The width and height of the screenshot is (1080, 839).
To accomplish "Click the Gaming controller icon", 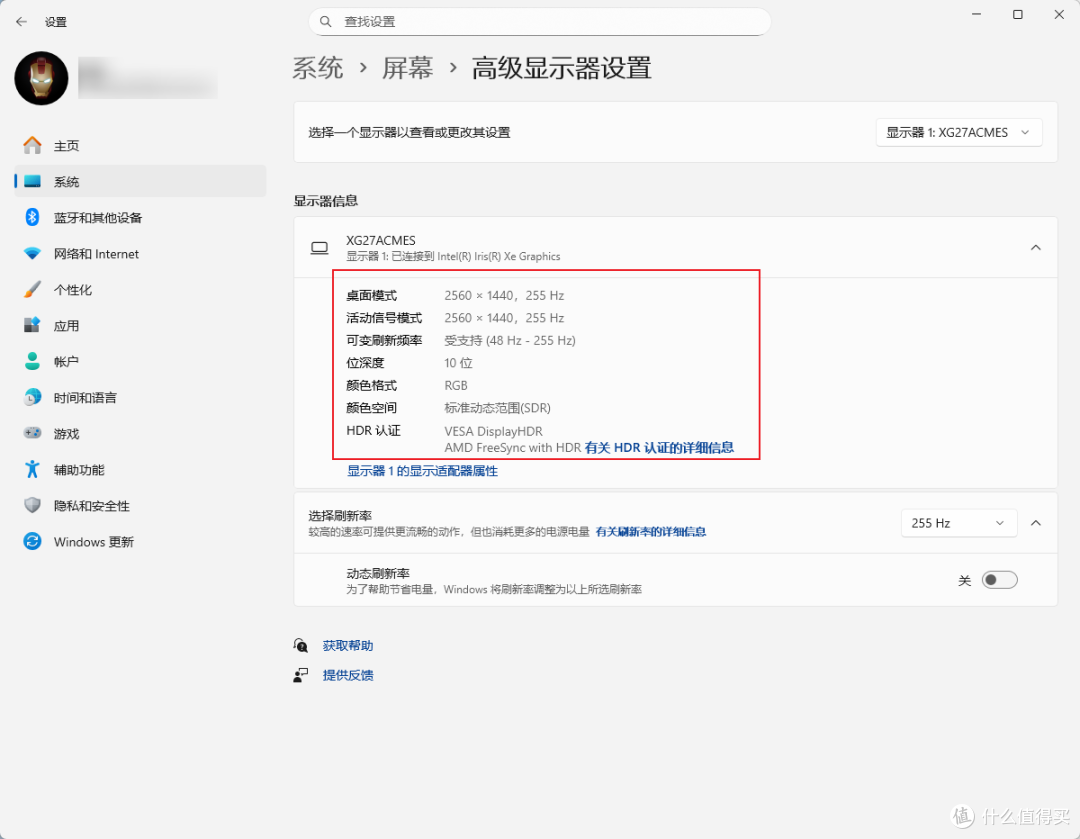I will pos(33,434).
